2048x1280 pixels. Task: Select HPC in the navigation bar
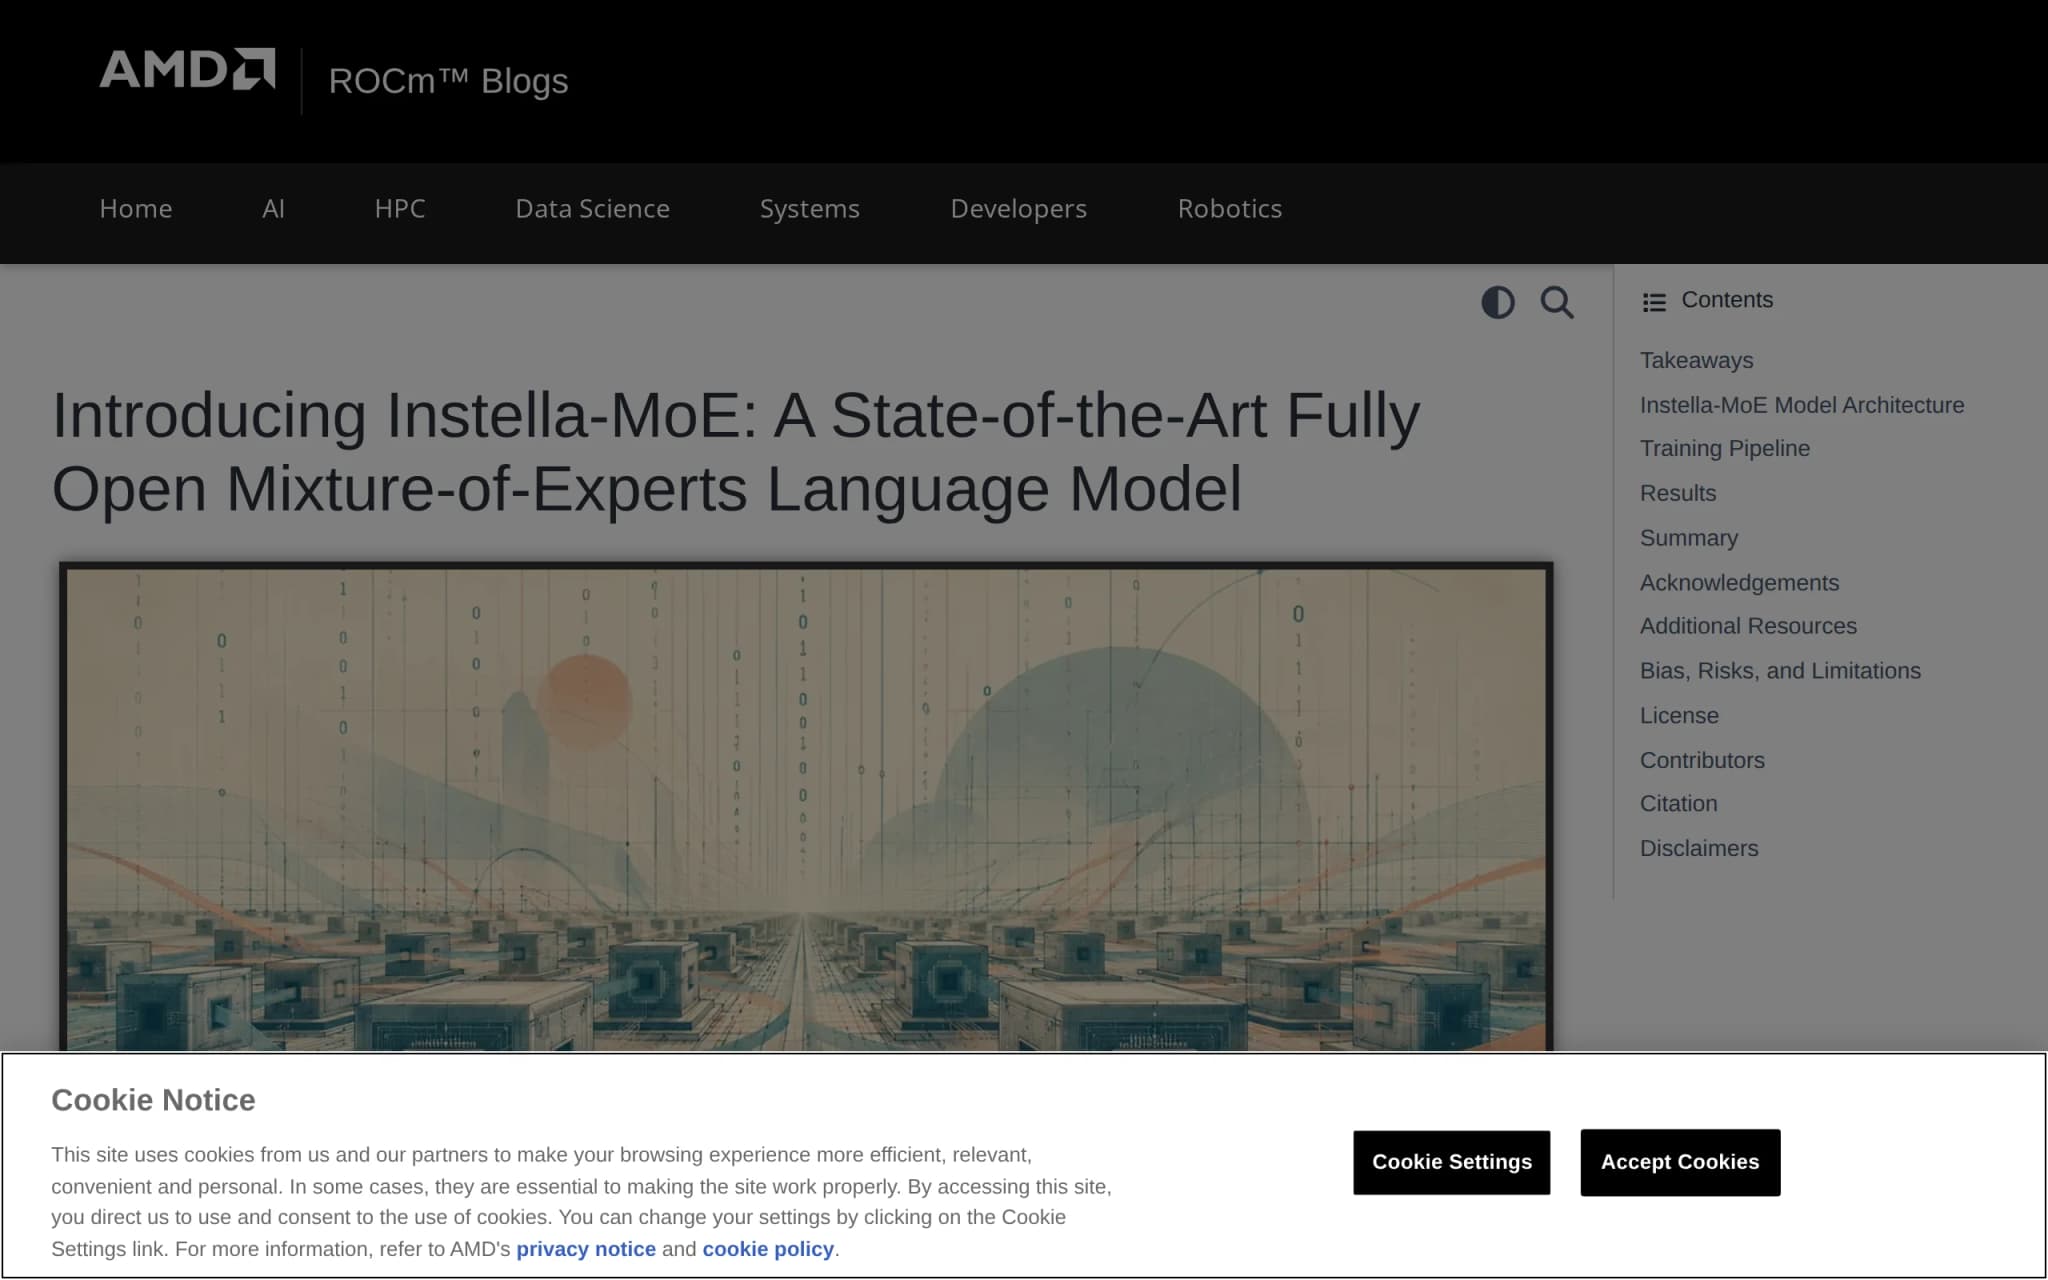[x=400, y=208]
